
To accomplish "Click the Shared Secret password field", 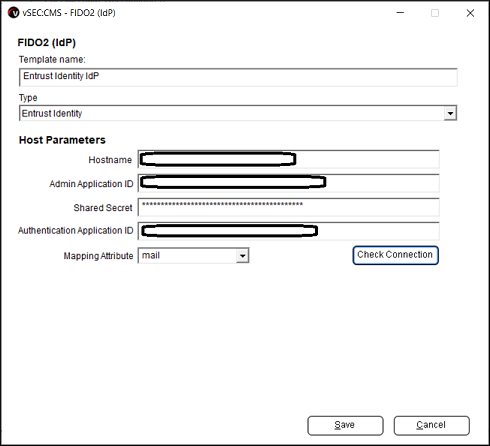I will (x=288, y=207).
